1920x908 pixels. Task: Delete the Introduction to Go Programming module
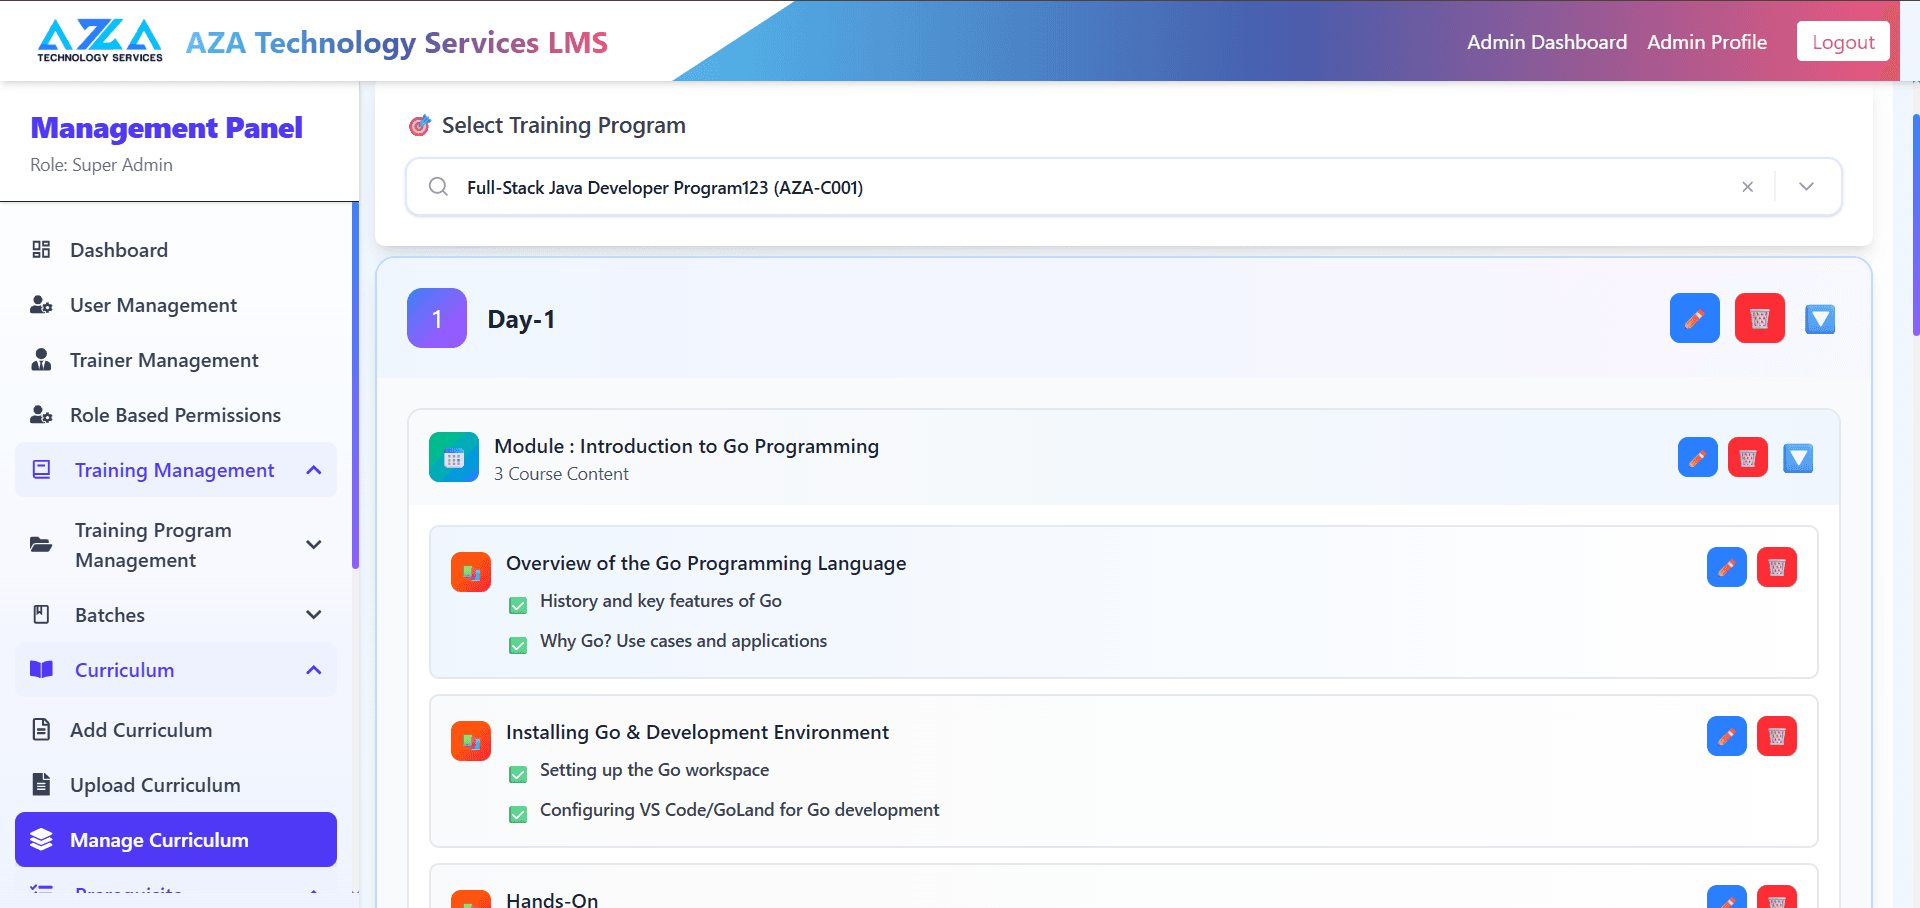1748,457
